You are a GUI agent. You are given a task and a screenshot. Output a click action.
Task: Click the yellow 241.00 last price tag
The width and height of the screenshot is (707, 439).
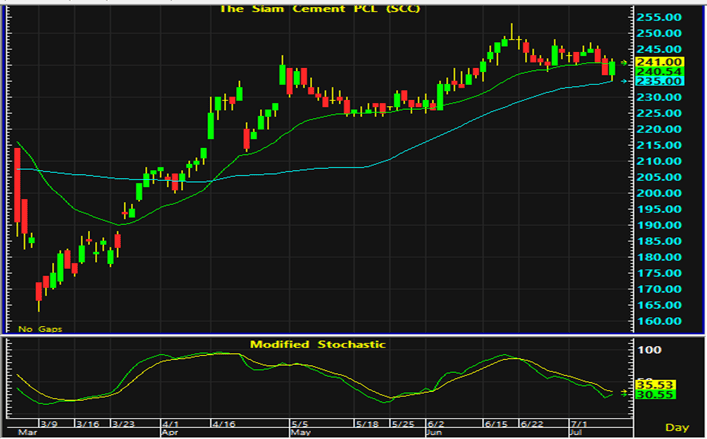click(x=659, y=62)
